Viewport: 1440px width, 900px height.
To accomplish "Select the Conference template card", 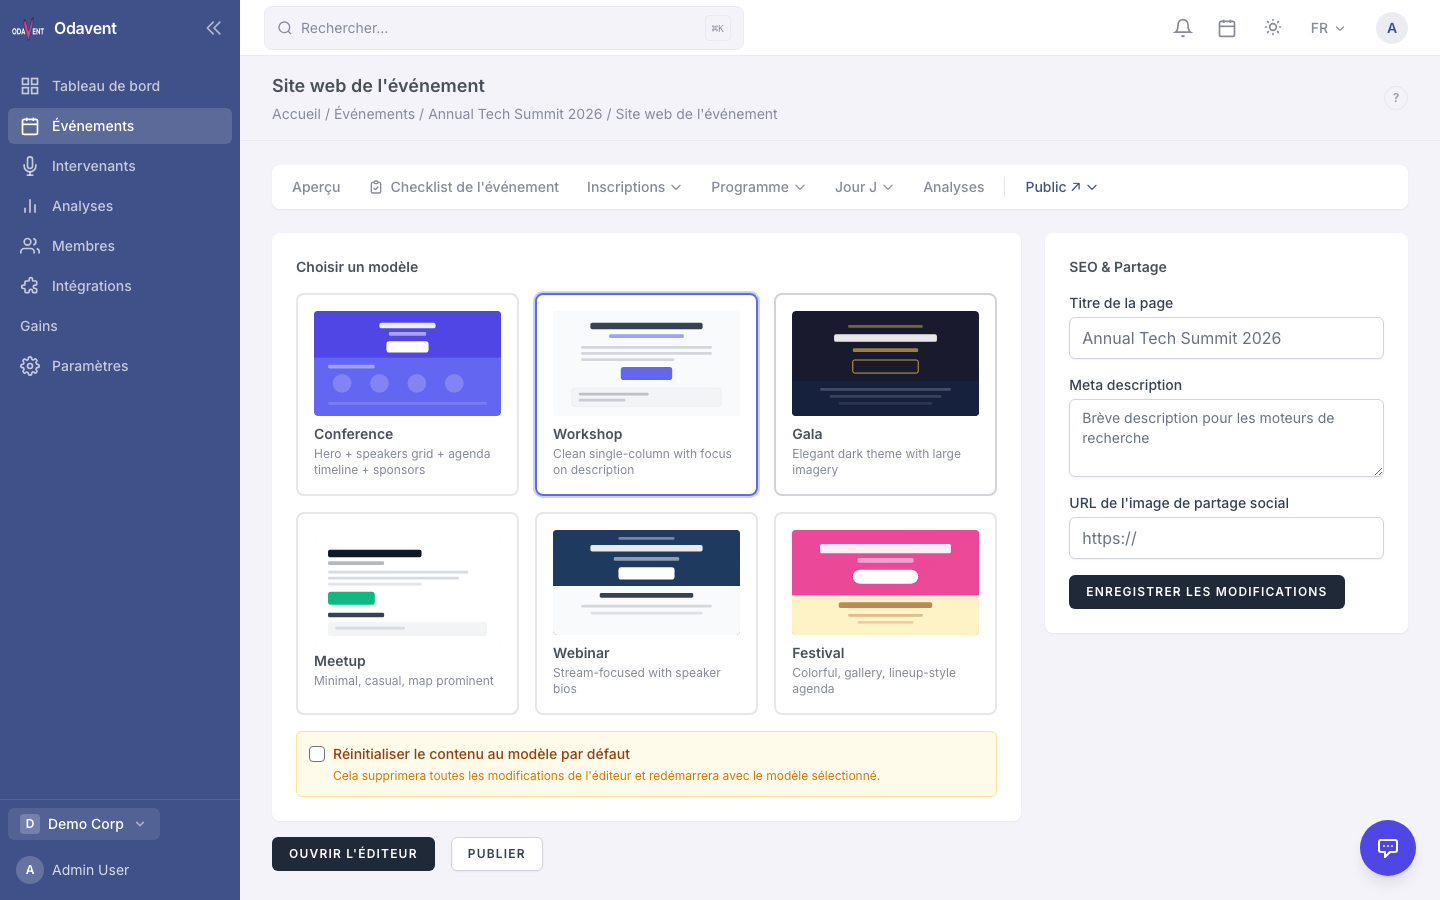I will (x=407, y=394).
